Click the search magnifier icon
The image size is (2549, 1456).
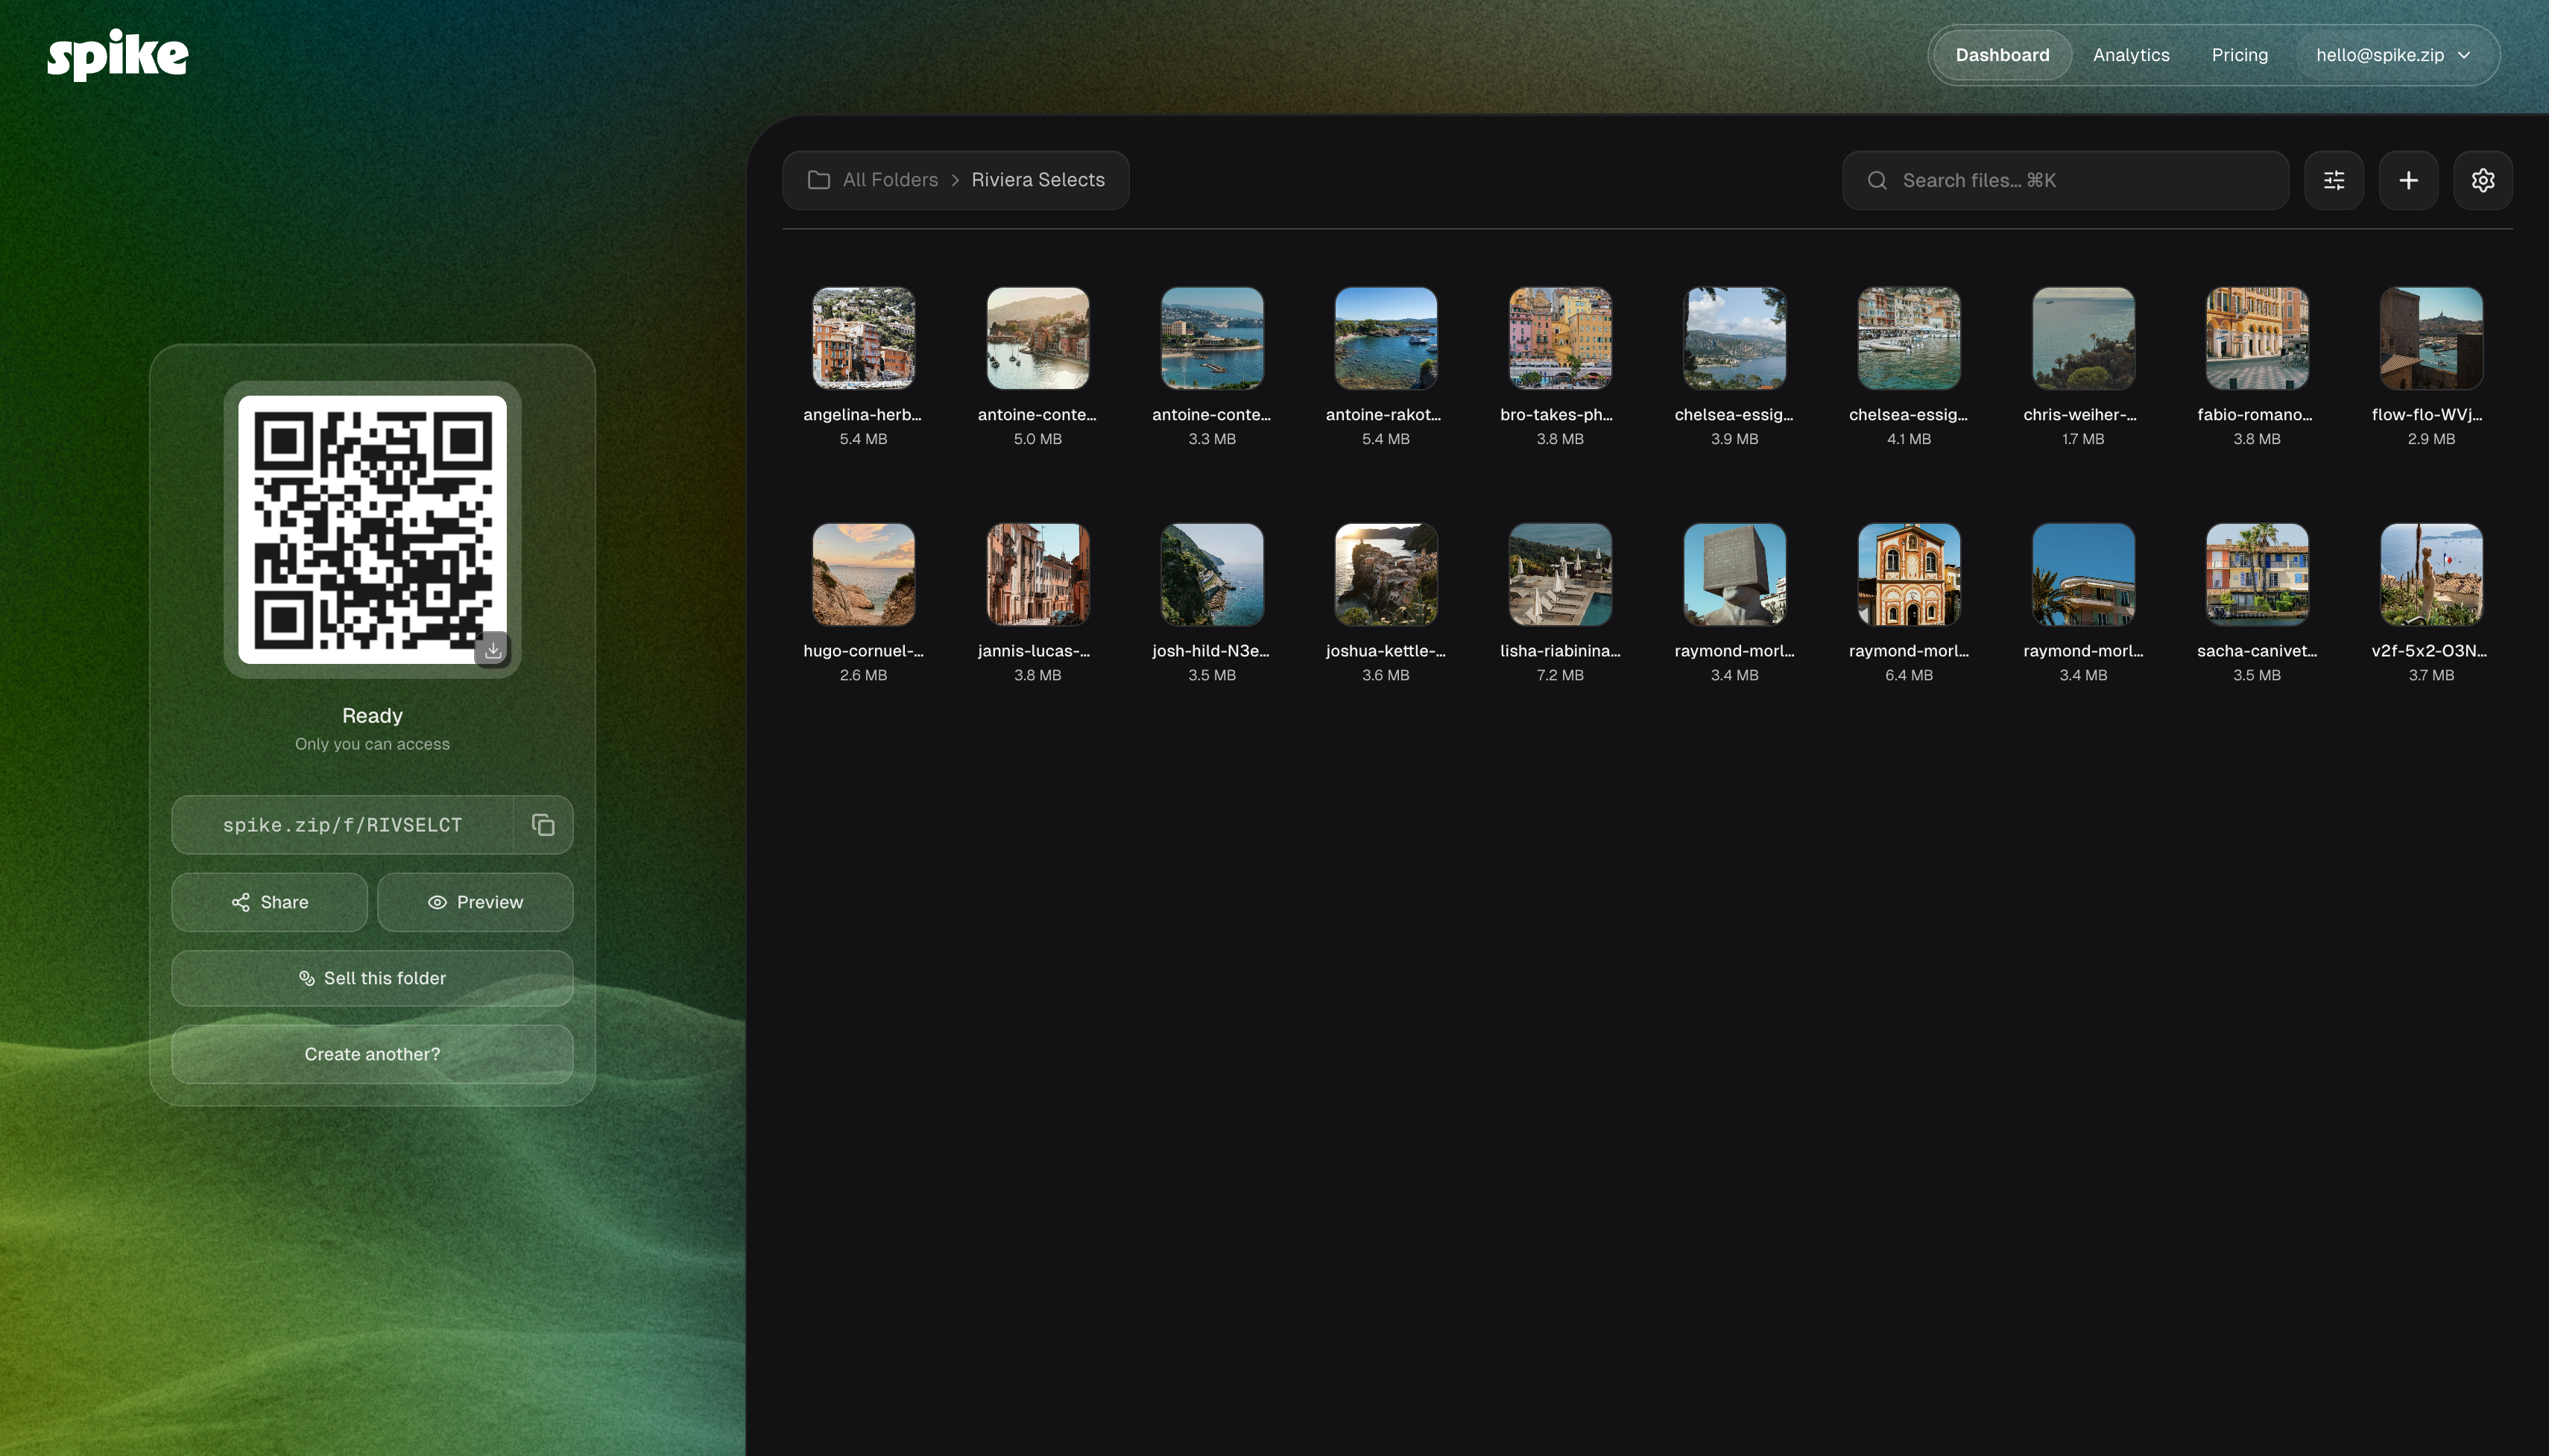tap(1877, 180)
